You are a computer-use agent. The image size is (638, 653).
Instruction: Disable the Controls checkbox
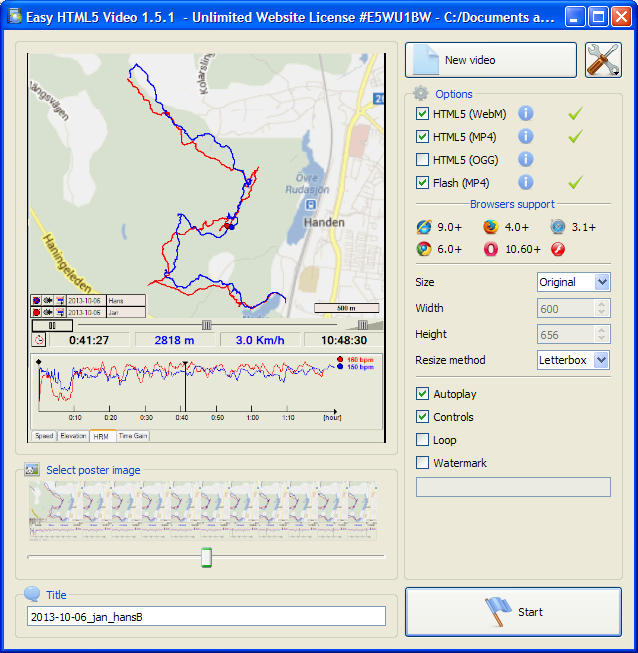(x=422, y=416)
